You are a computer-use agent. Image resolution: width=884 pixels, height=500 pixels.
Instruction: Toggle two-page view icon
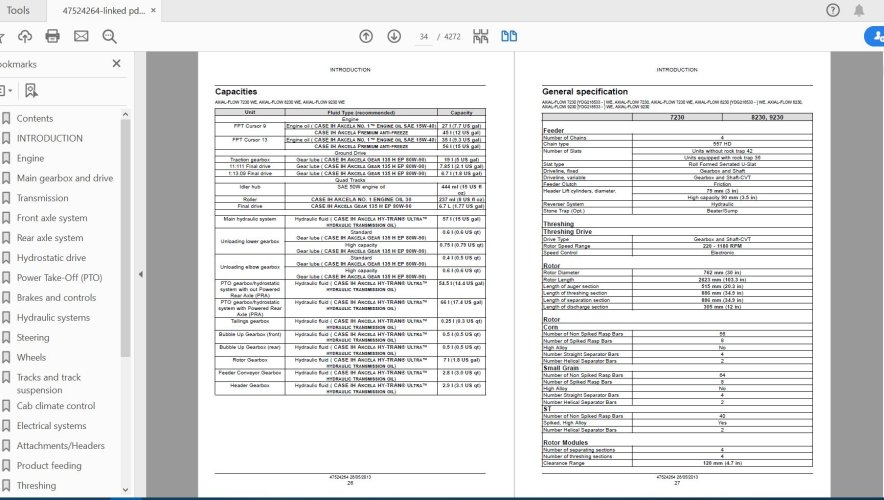[509, 37]
